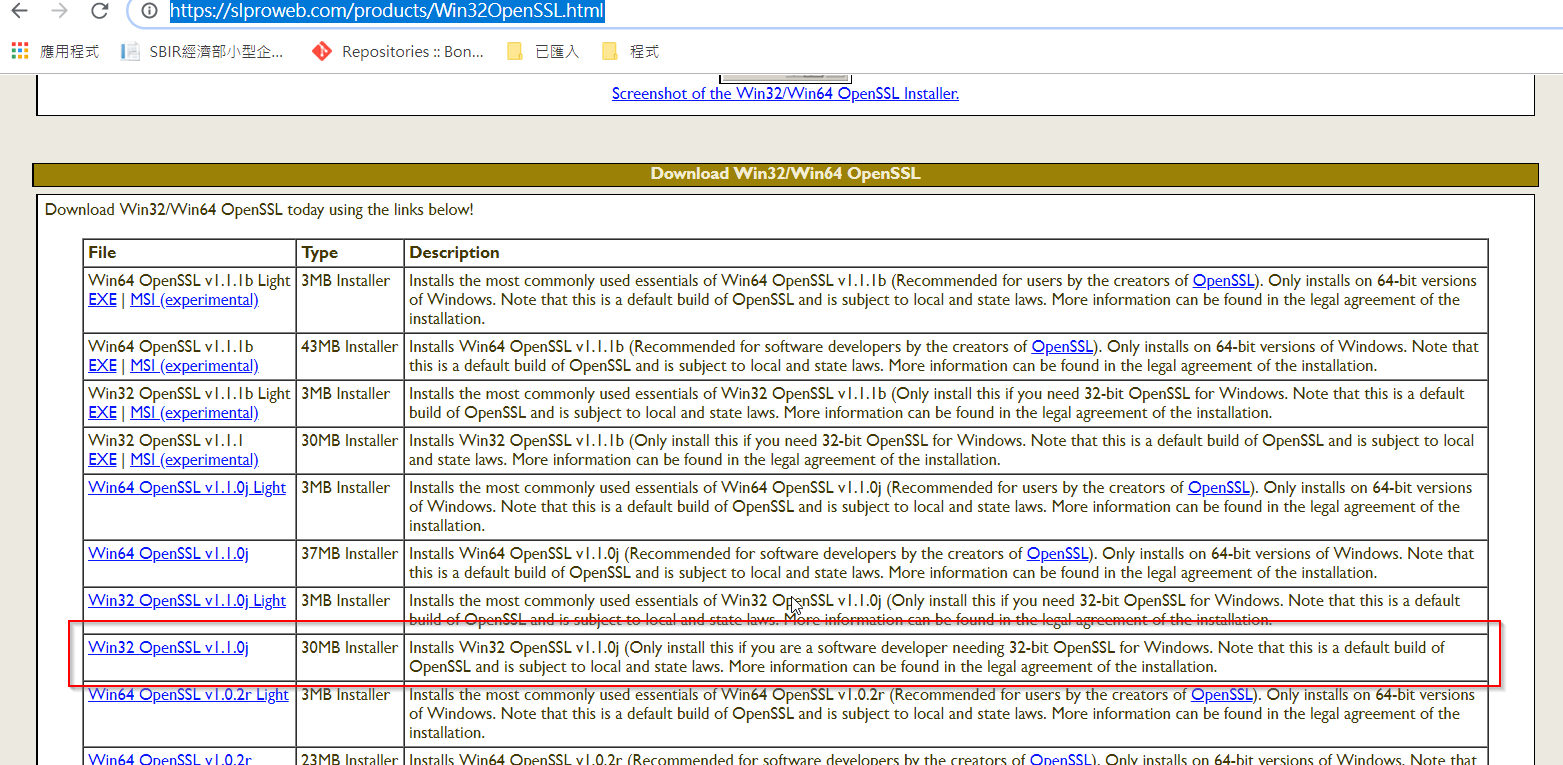
Task: Open Win64 OpenSSL v1.1.0j 37MB link
Action: (168, 554)
